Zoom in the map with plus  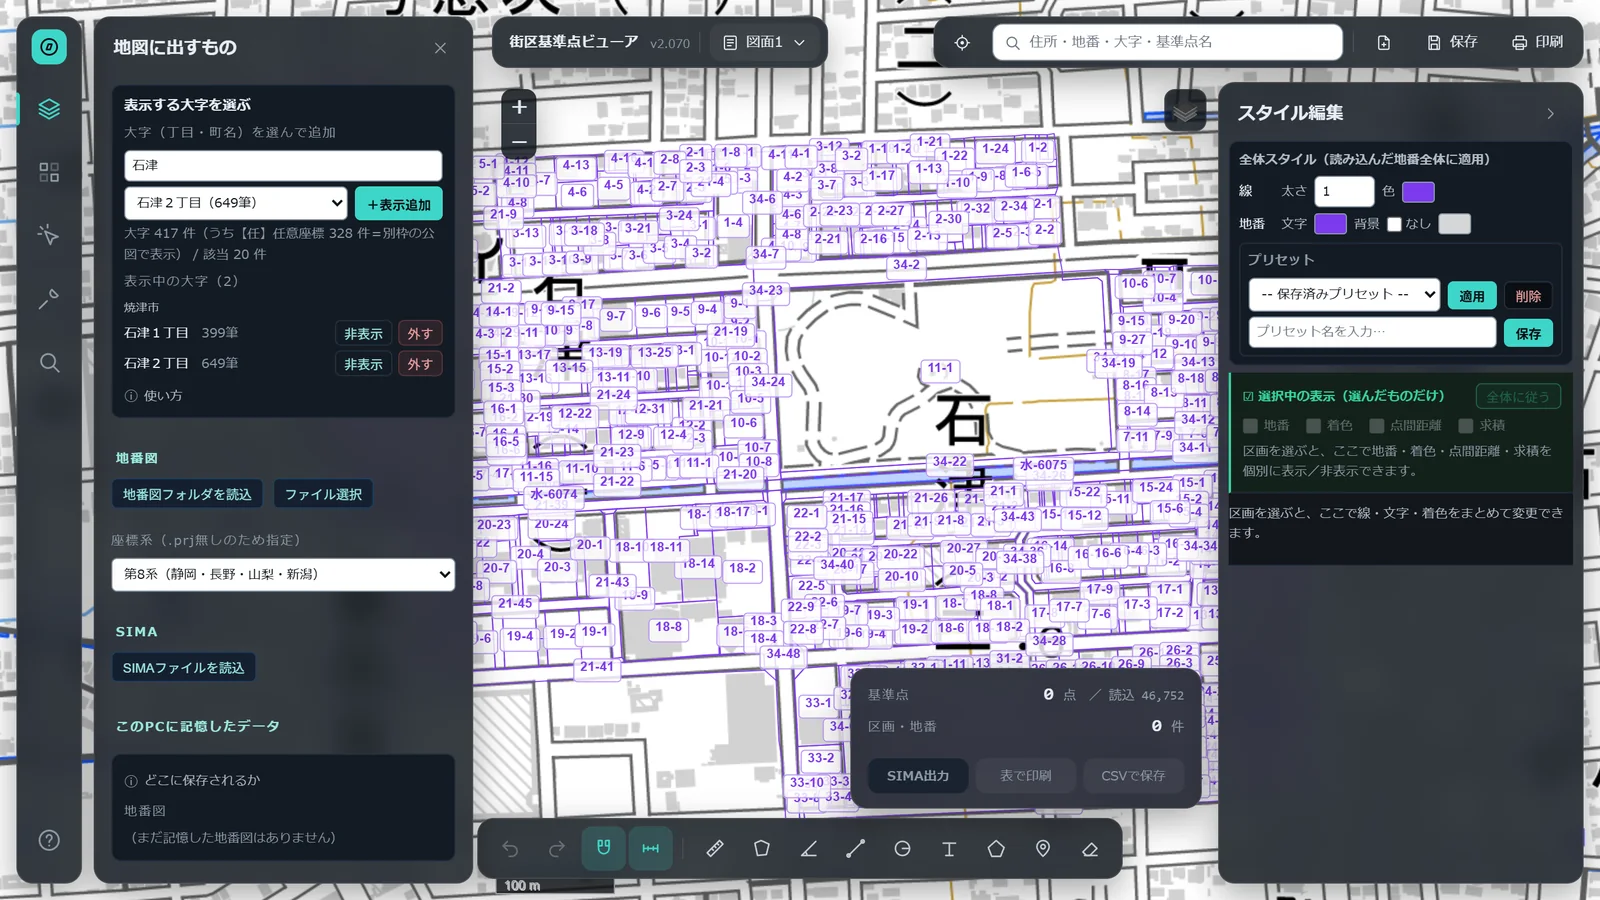click(x=519, y=107)
